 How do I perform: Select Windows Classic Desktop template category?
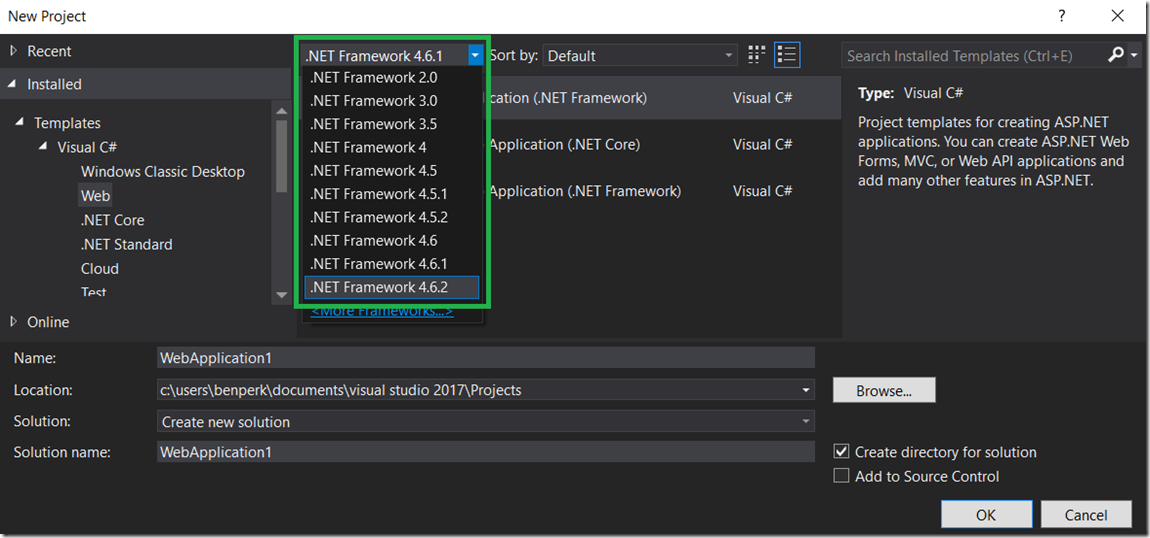tap(163, 172)
